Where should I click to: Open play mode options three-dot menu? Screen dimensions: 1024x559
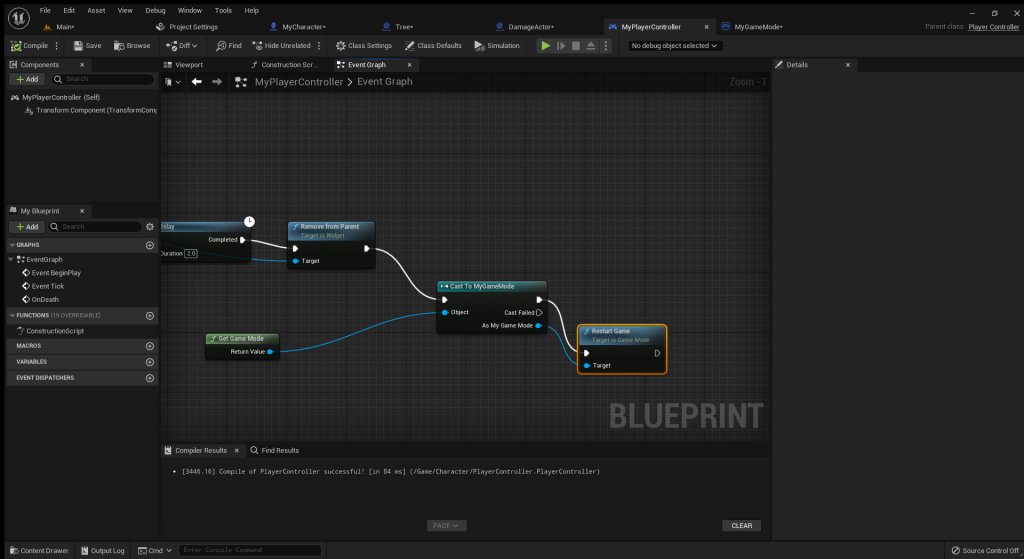pyautogui.click(x=605, y=46)
